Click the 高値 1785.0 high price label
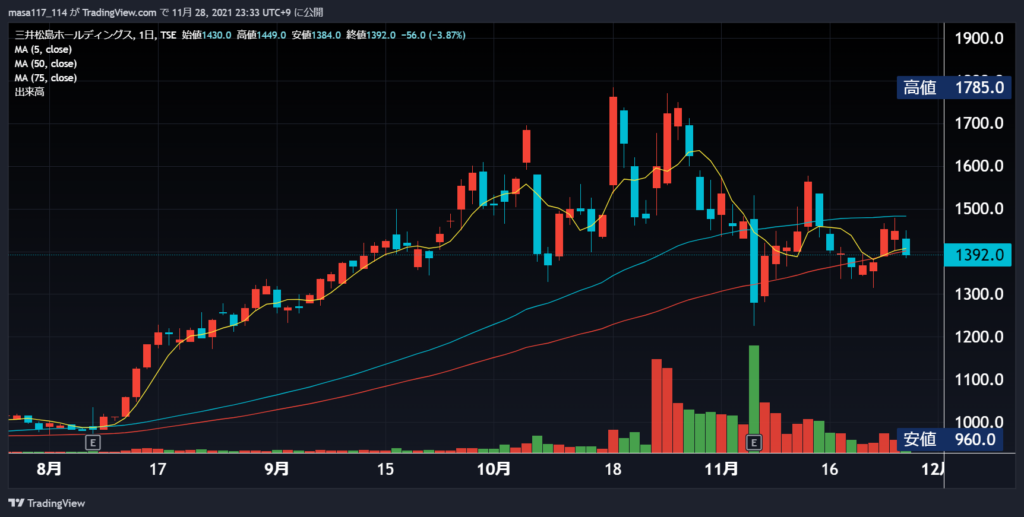 click(x=953, y=87)
